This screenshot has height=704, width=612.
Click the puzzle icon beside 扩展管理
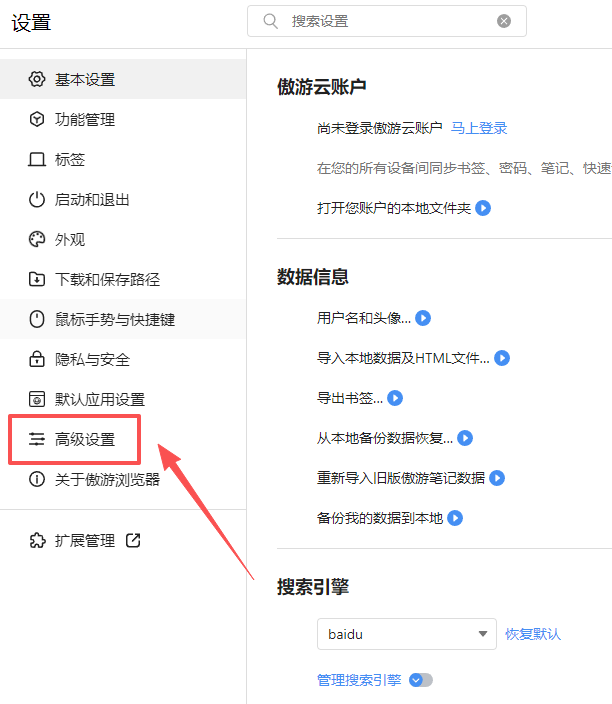pos(37,540)
